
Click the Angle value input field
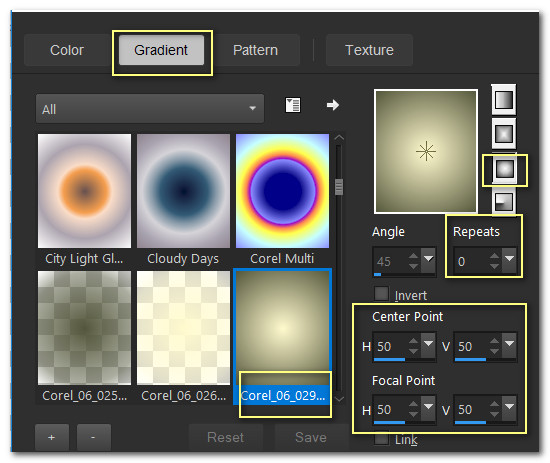(391, 261)
